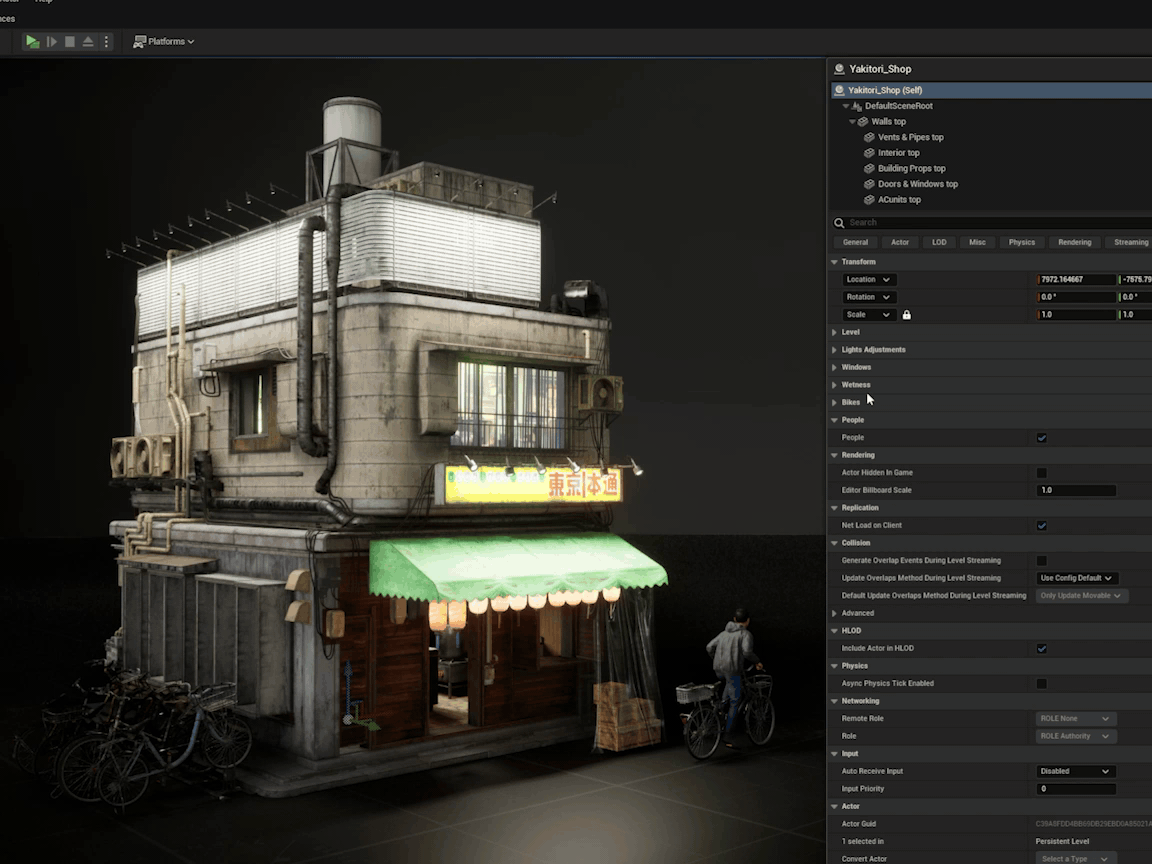Image resolution: width=1152 pixels, height=864 pixels.
Task: Click the LOD filter button
Action: pos(939,242)
